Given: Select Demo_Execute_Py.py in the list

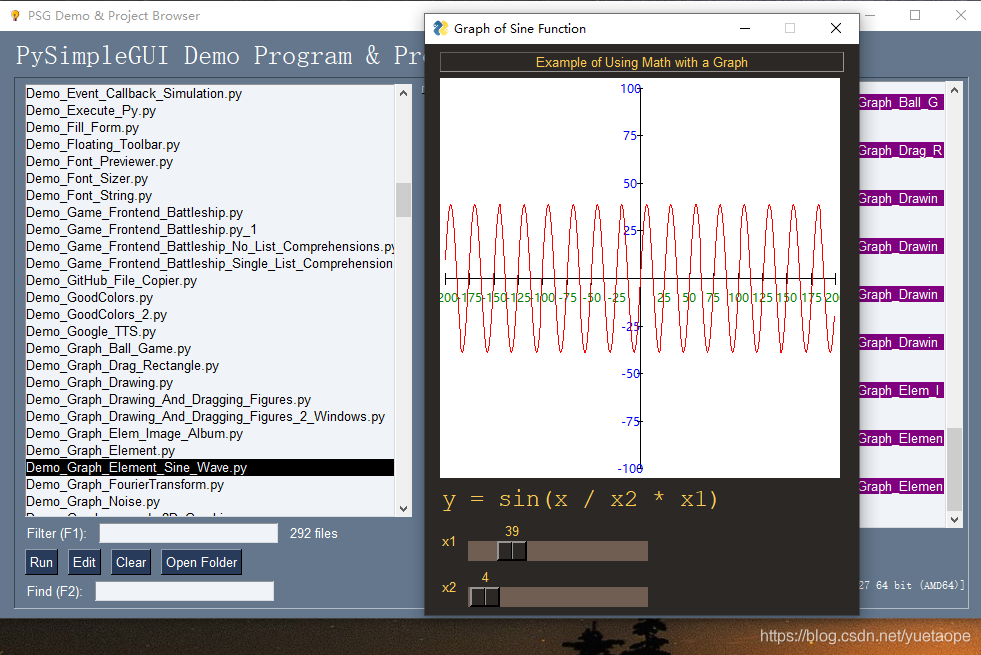Looking at the screenshot, I should (x=210, y=110).
